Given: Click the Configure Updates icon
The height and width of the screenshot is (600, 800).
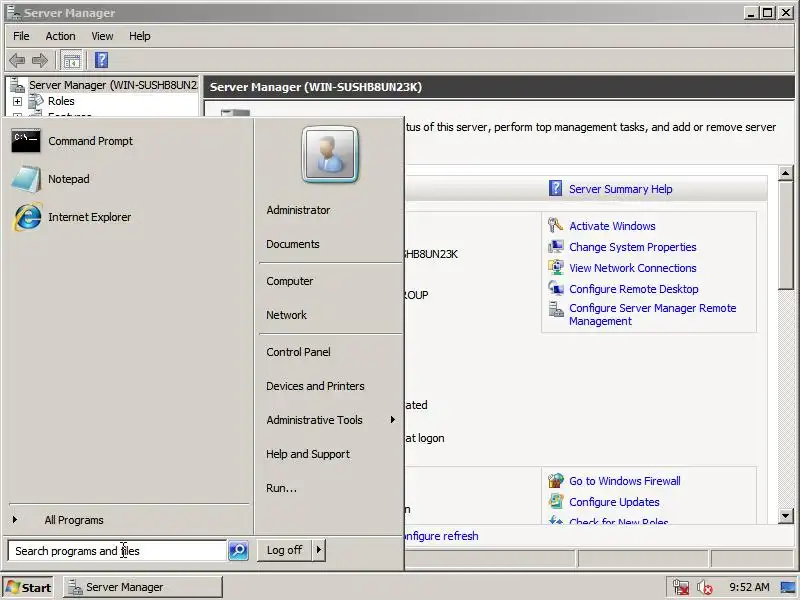Looking at the screenshot, I should (x=555, y=502).
